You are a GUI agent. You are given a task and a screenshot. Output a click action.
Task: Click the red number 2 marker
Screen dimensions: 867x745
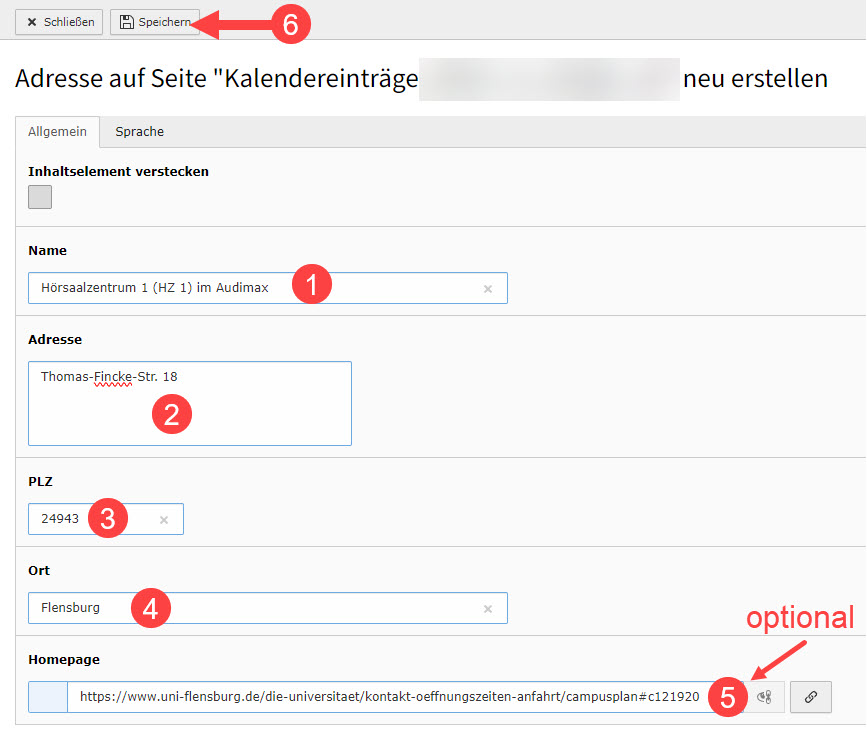171,414
